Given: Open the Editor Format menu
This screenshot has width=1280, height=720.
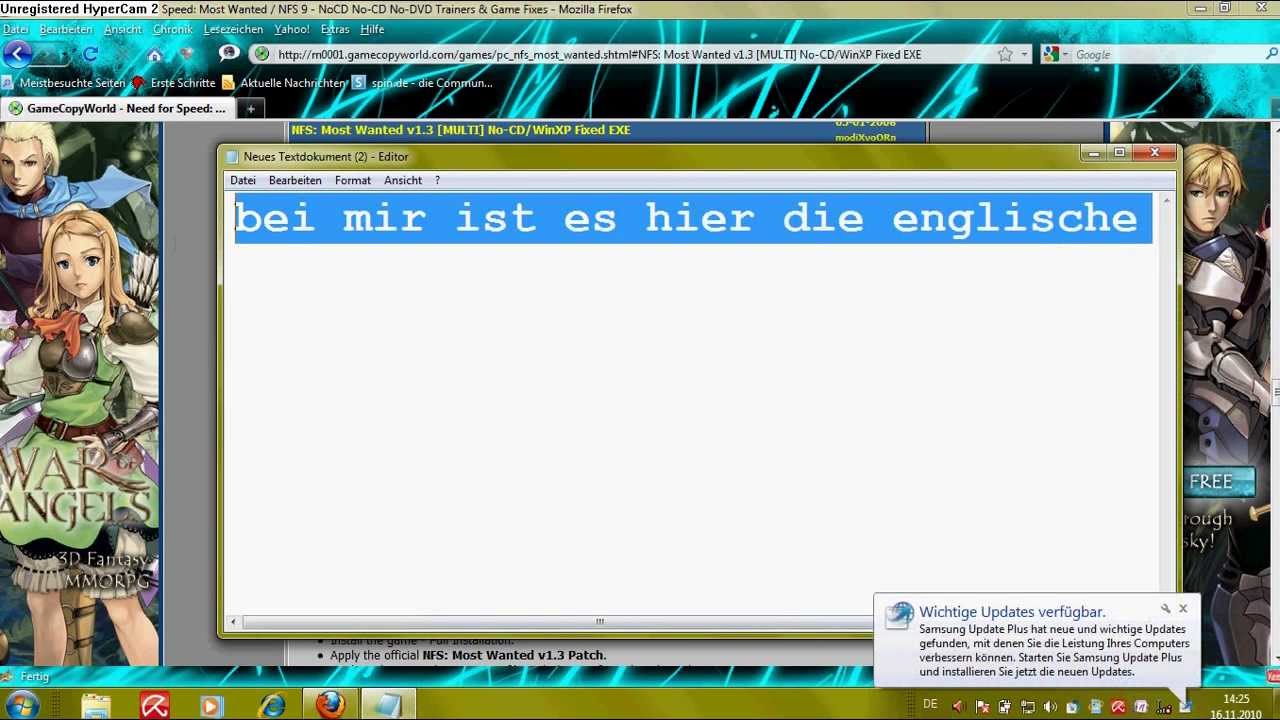Looking at the screenshot, I should tap(353, 180).
